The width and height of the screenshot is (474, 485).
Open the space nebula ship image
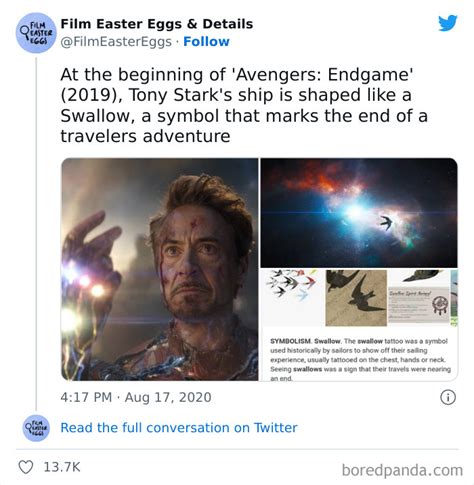(x=359, y=213)
